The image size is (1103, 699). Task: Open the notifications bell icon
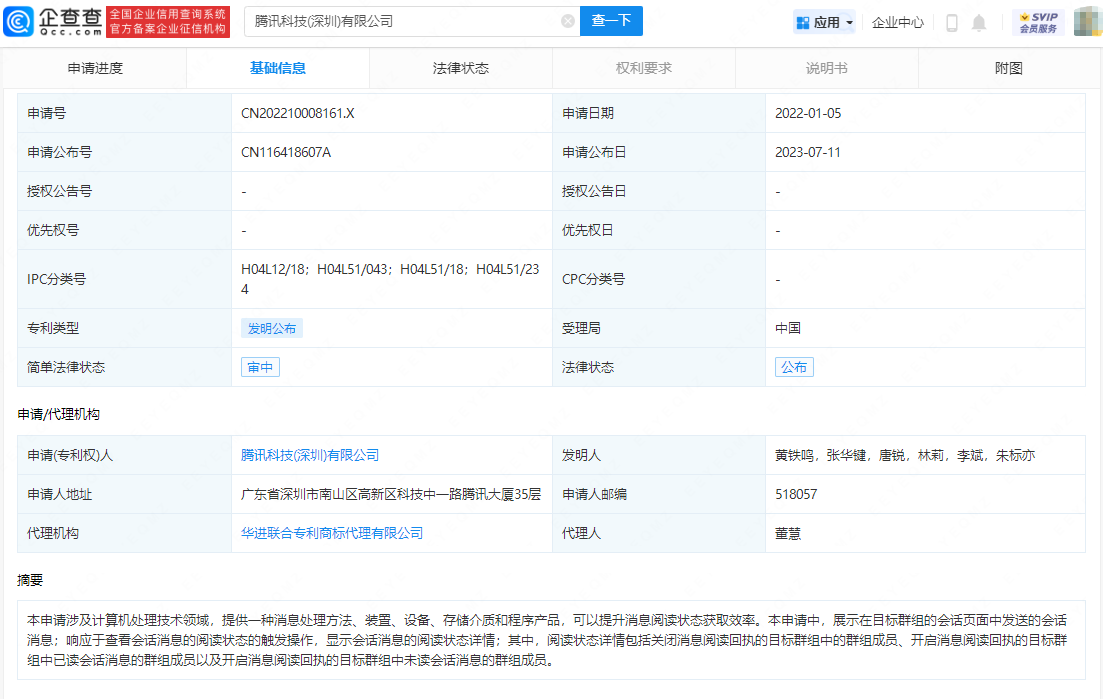click(978, 23)
